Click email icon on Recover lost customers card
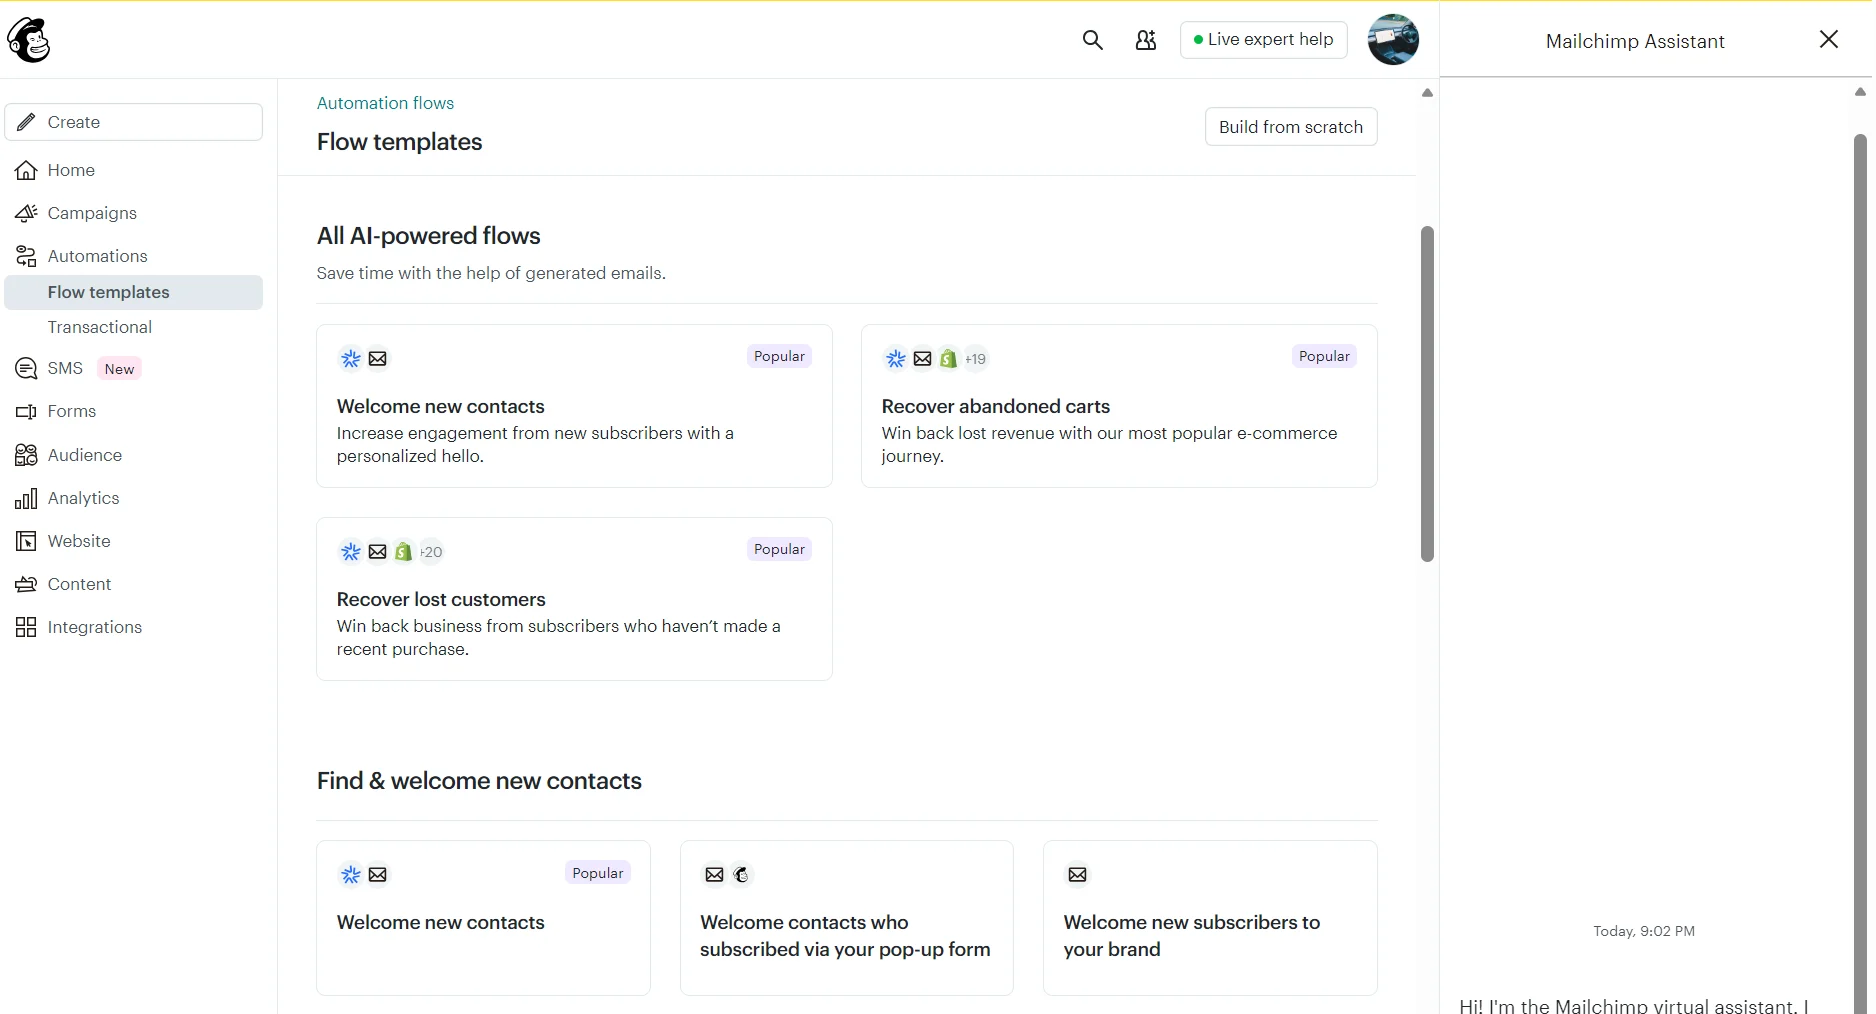1876x1014 pixels. (x=378, y=551)
